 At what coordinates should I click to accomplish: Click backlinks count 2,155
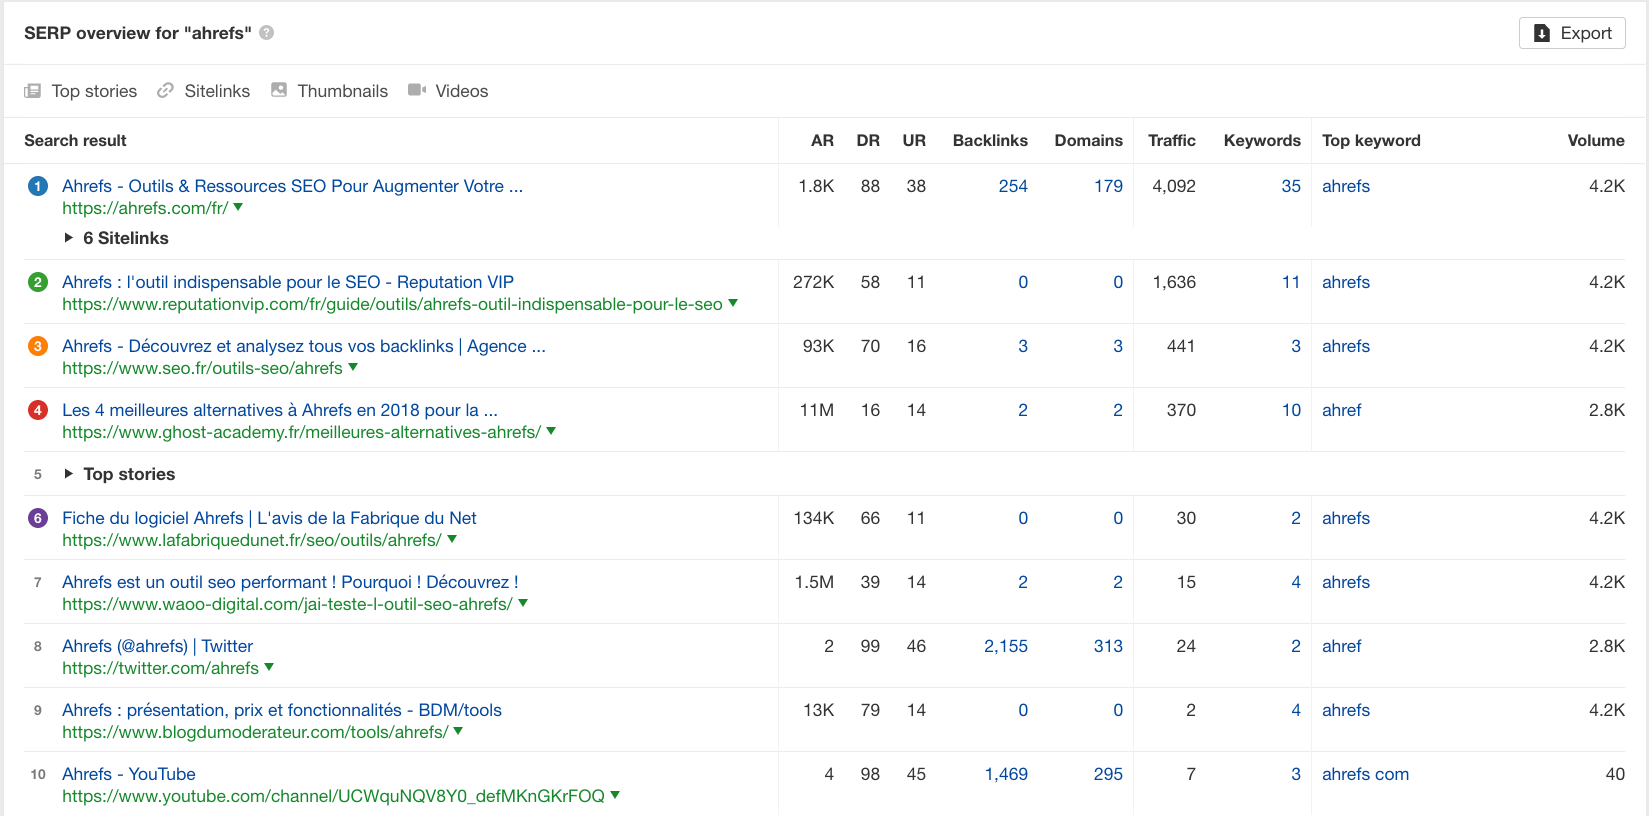(1006, 646)
